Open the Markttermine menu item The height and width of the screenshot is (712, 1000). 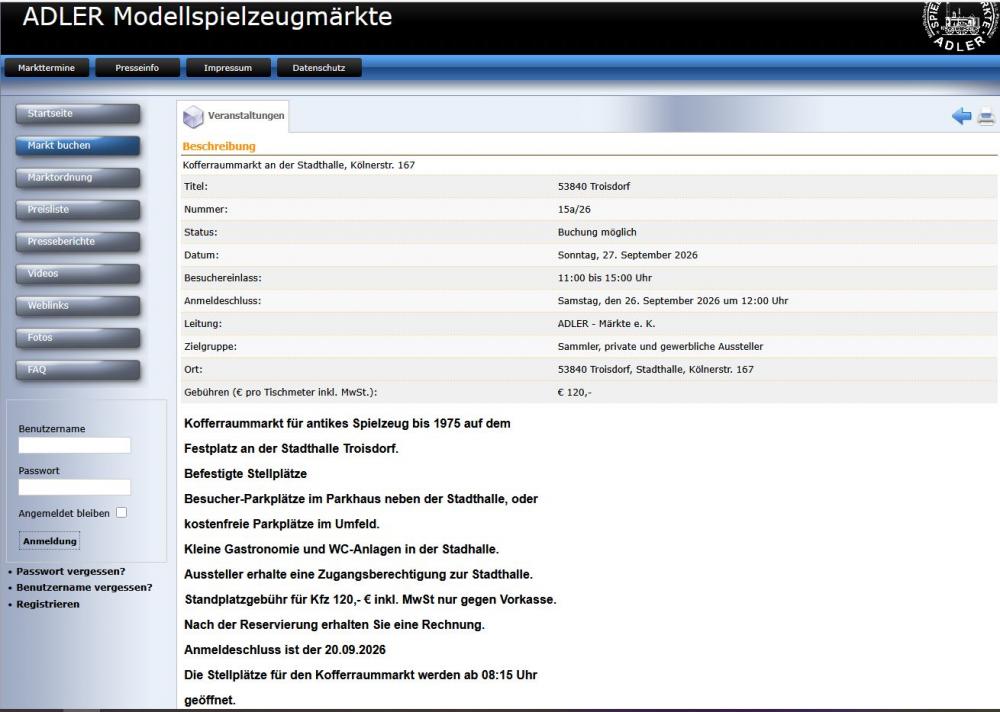[x=47, y=68]
